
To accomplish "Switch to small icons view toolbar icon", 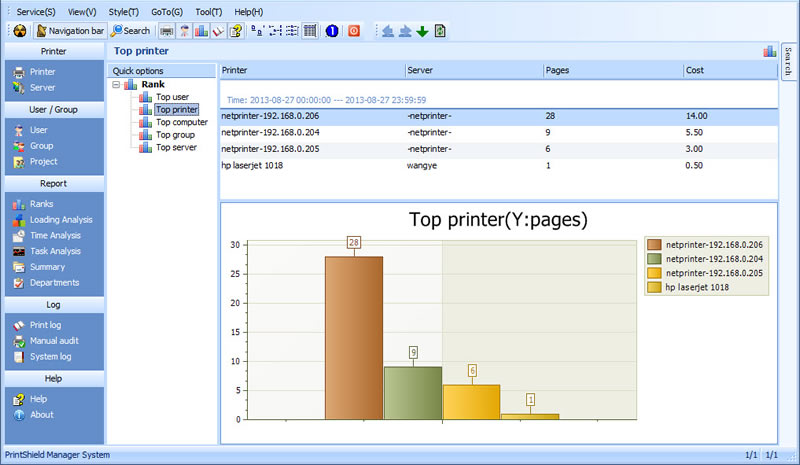I will (275, 31).
